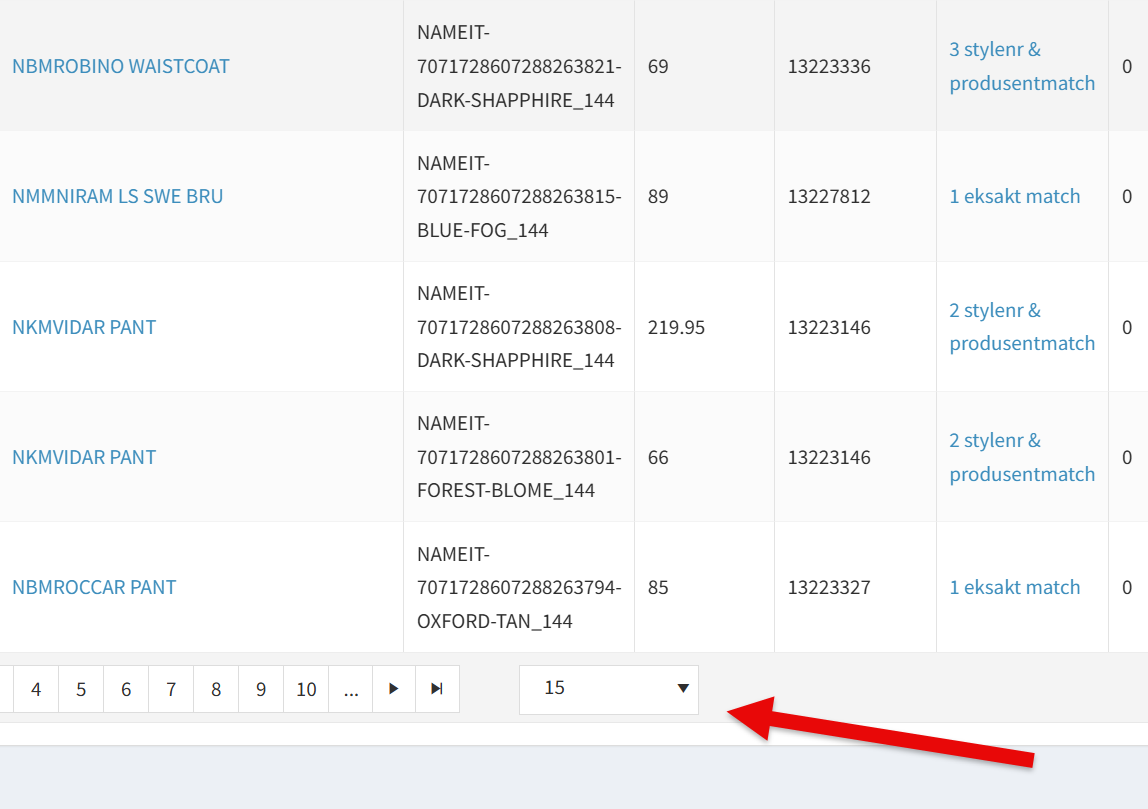
Task: Open NKMVIDAR PANT in FOREST-BLOME row
Action: [84, 457]
